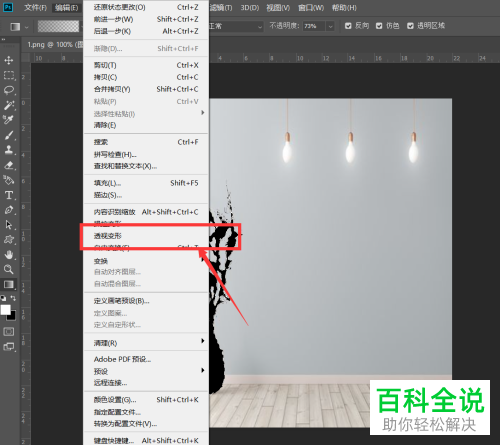Choose Adobe PDF 预设... menu item
Image resolution: width=500 pixels, height=445 pixels.
pos(146,359)
